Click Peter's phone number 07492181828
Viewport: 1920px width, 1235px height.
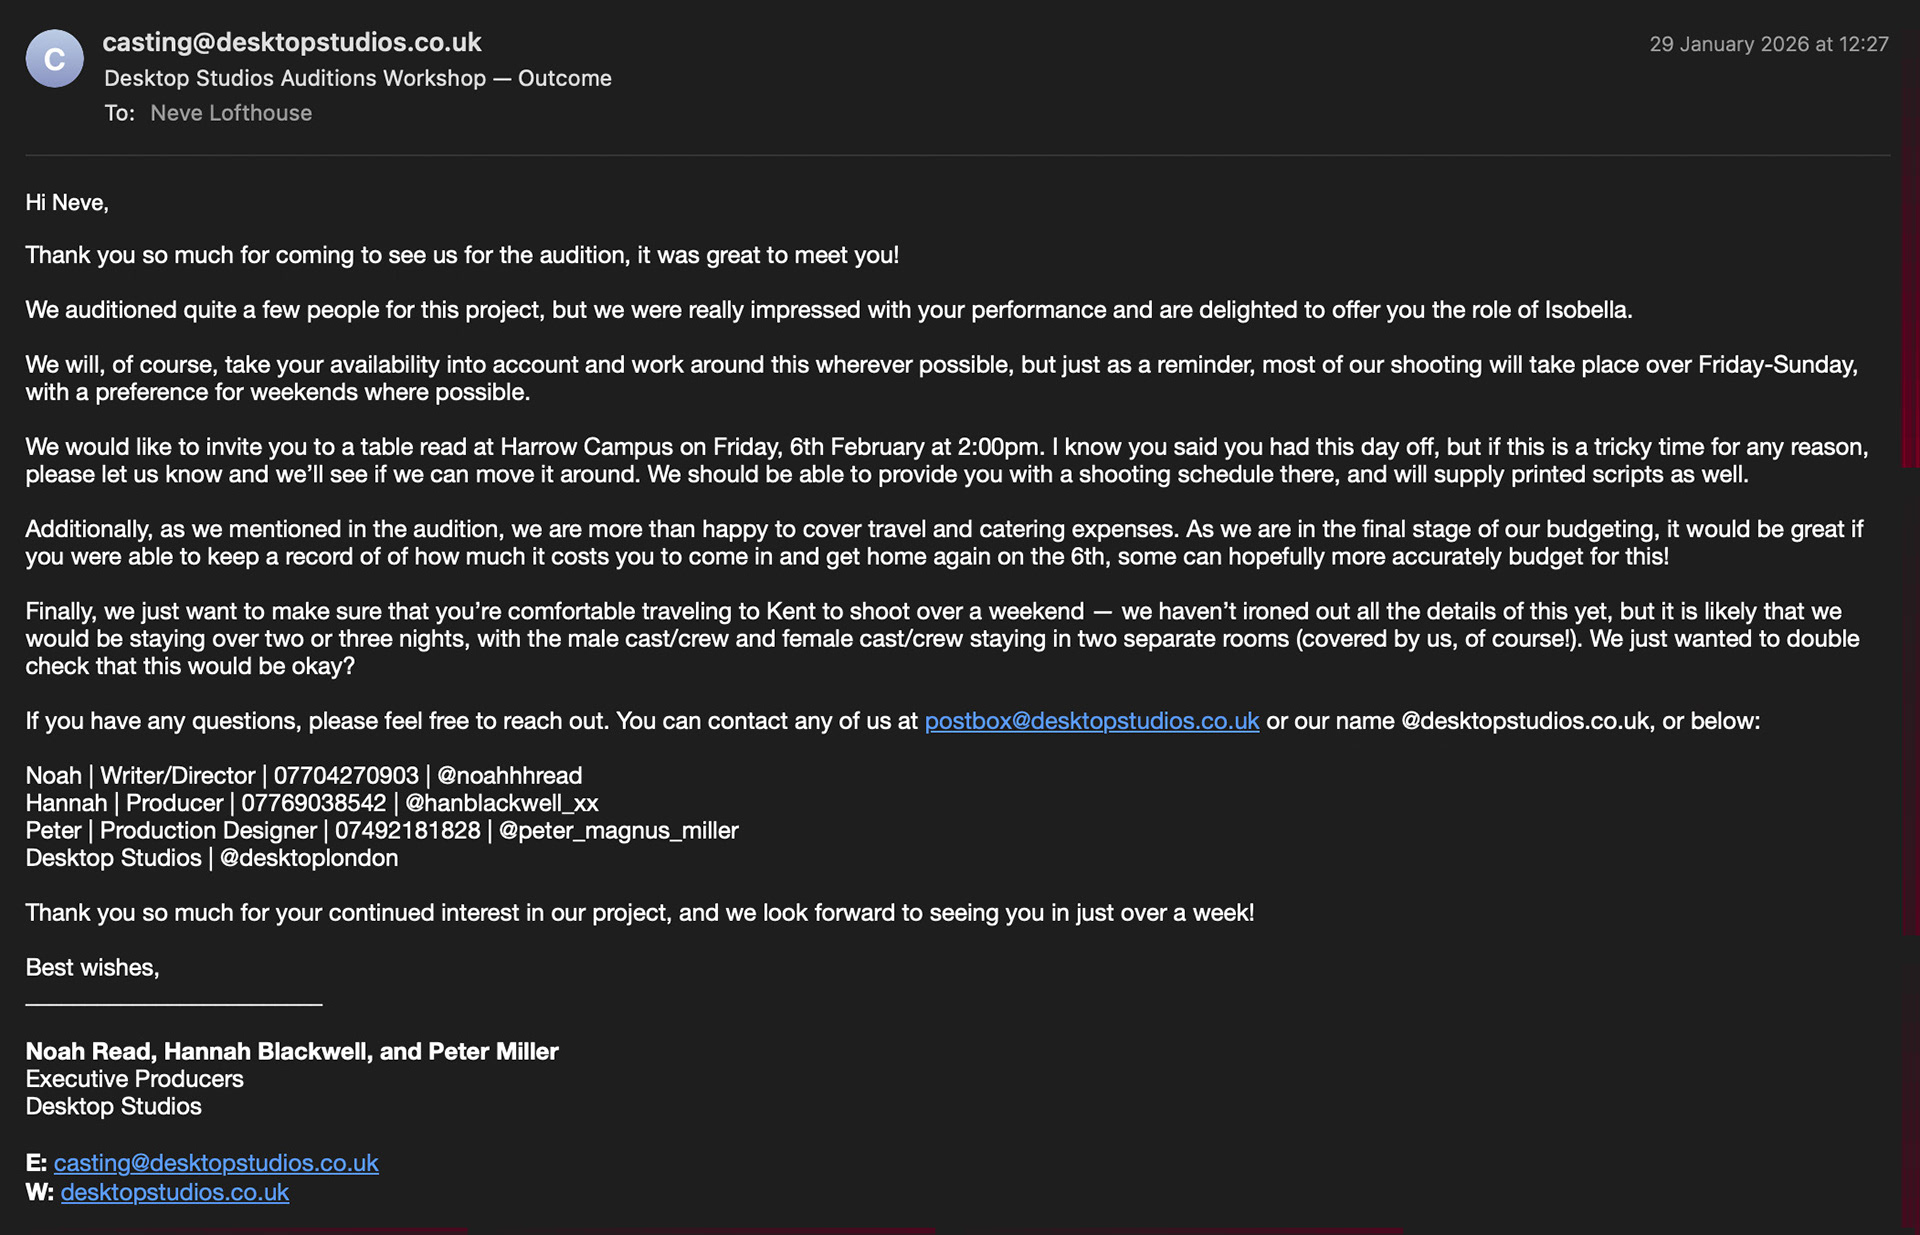pyautogui.click(x=407, y=831)
